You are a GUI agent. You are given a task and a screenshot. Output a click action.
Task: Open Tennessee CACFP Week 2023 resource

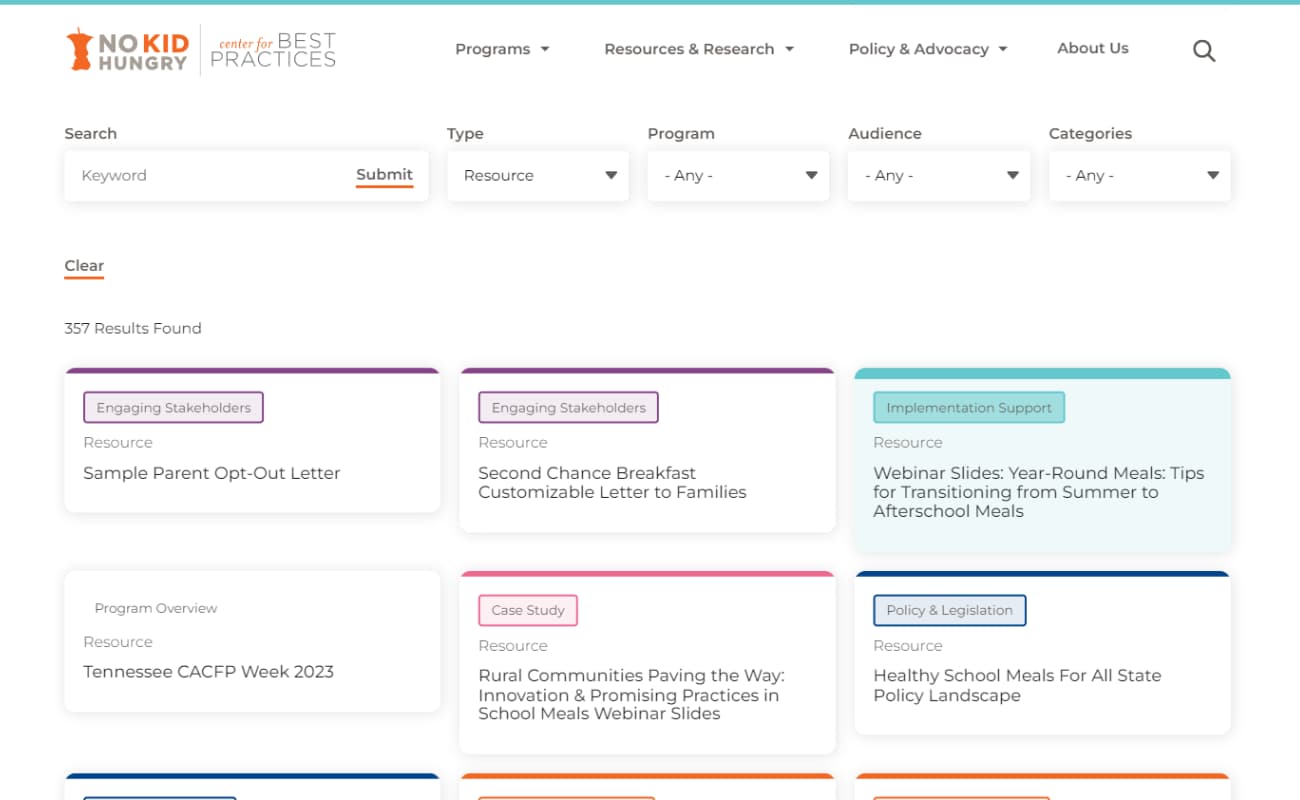(208, 672)
